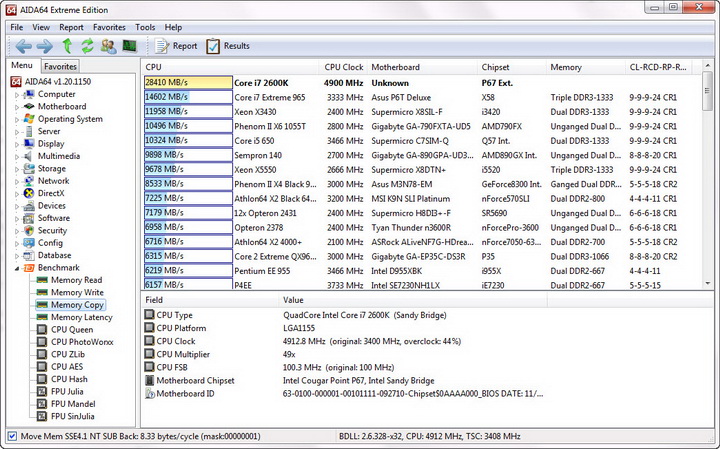Open FPU Mandel benchmark

[x=66, y=404]
